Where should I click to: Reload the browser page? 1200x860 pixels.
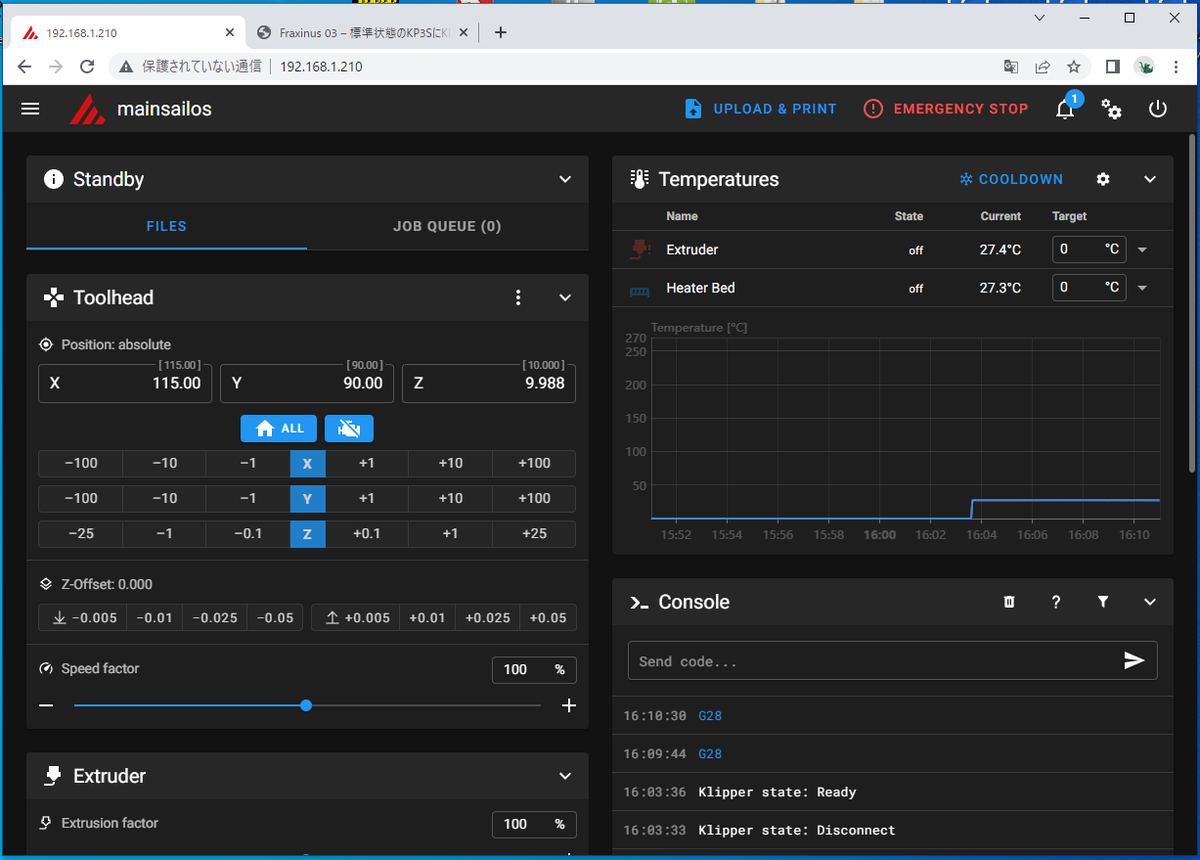click(x=87, y=67)
